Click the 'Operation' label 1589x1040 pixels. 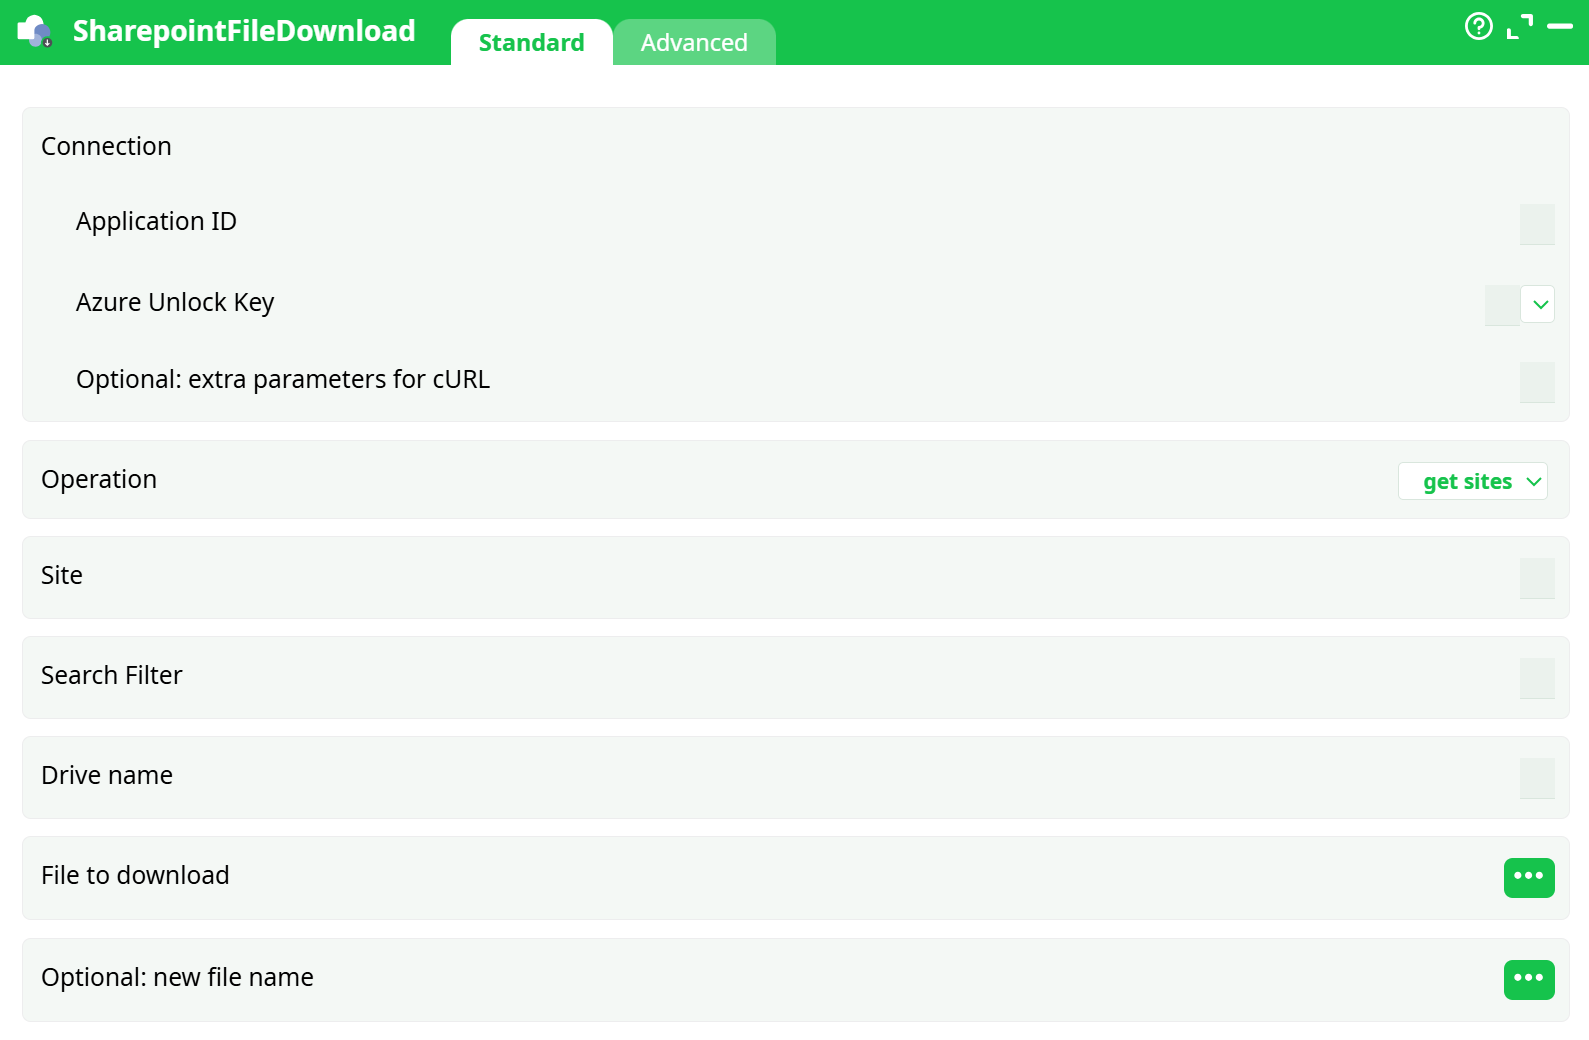click(x=99, y=479)
